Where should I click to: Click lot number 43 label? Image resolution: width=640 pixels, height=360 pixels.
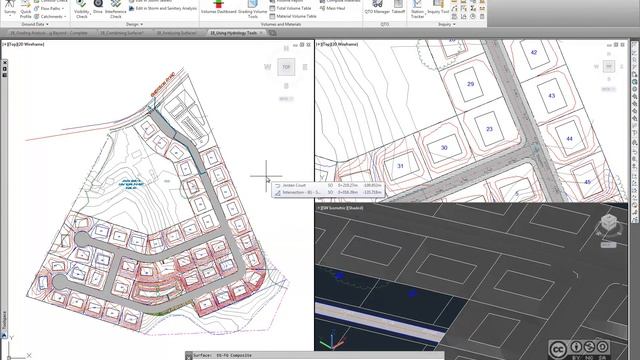(x=551, y=96)
